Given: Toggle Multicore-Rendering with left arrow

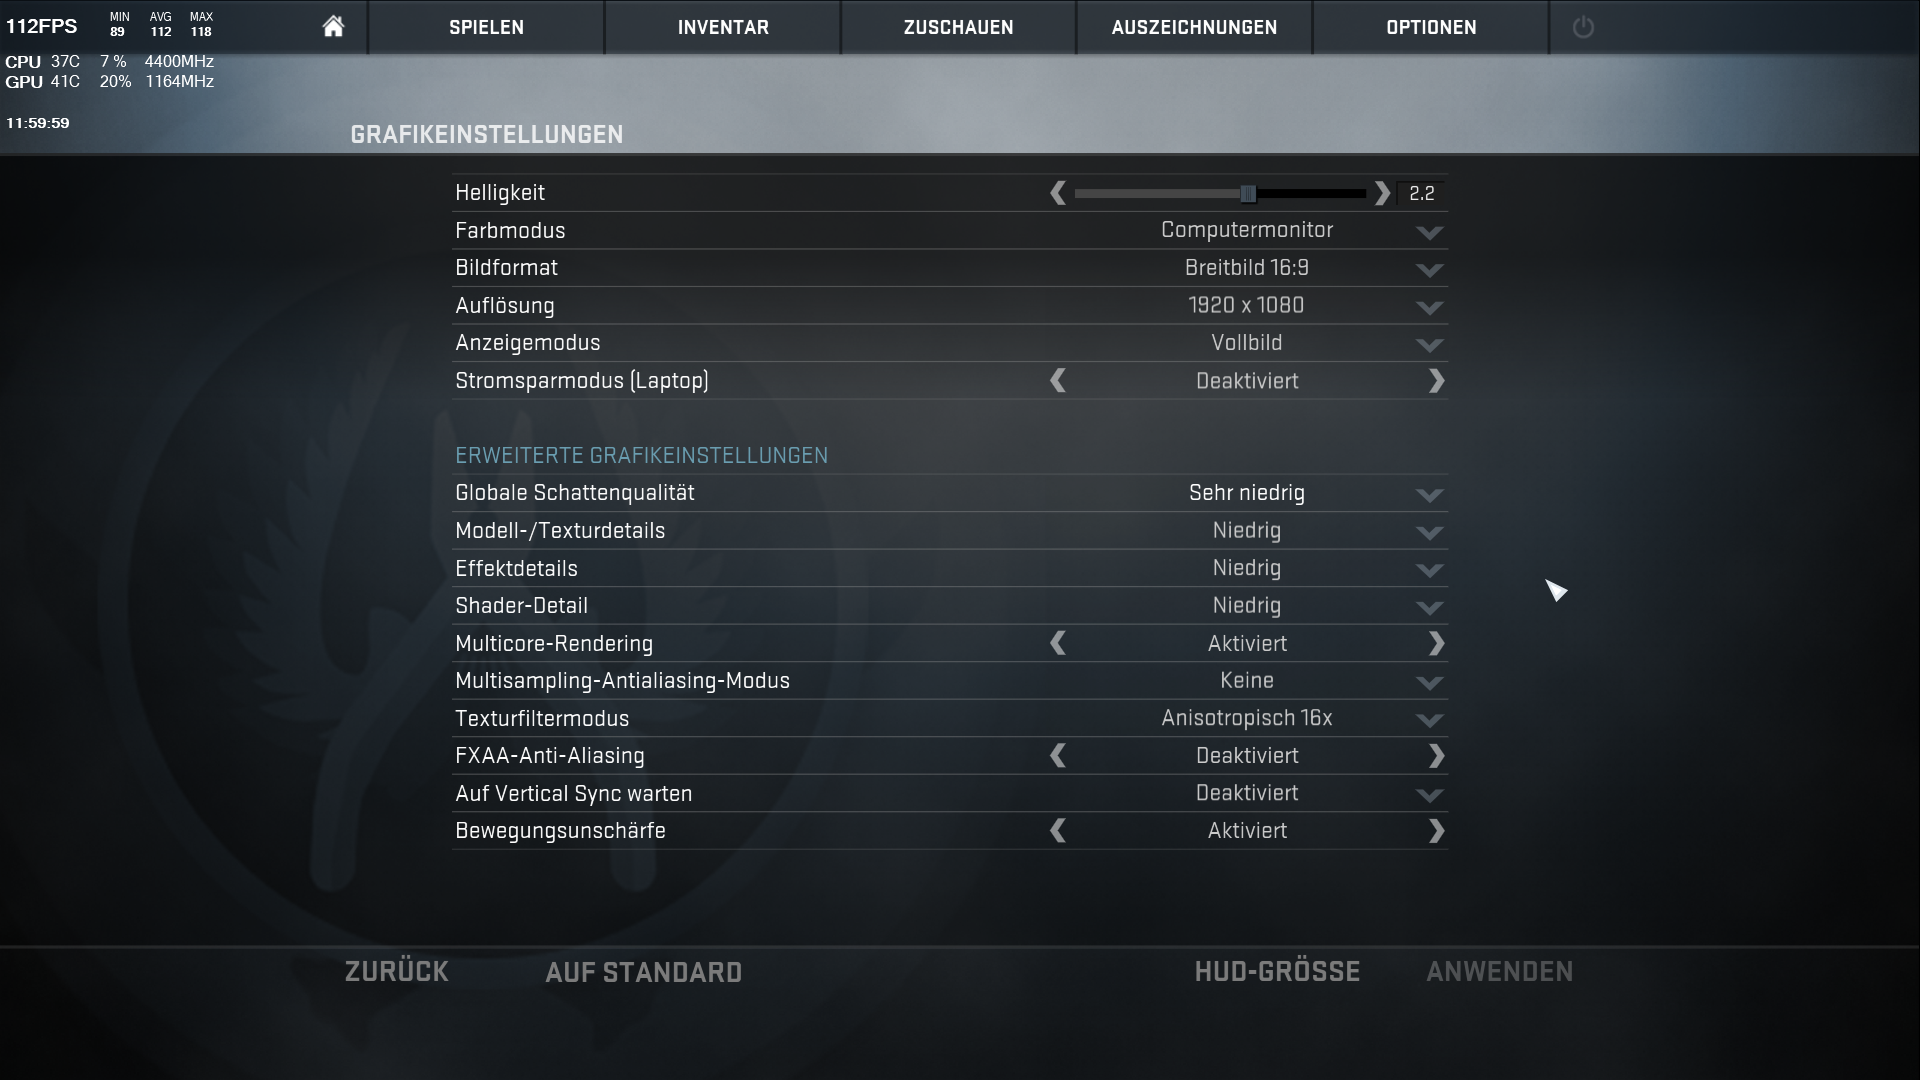Looking at the screenshot, I should click(x=1058, y=644).
